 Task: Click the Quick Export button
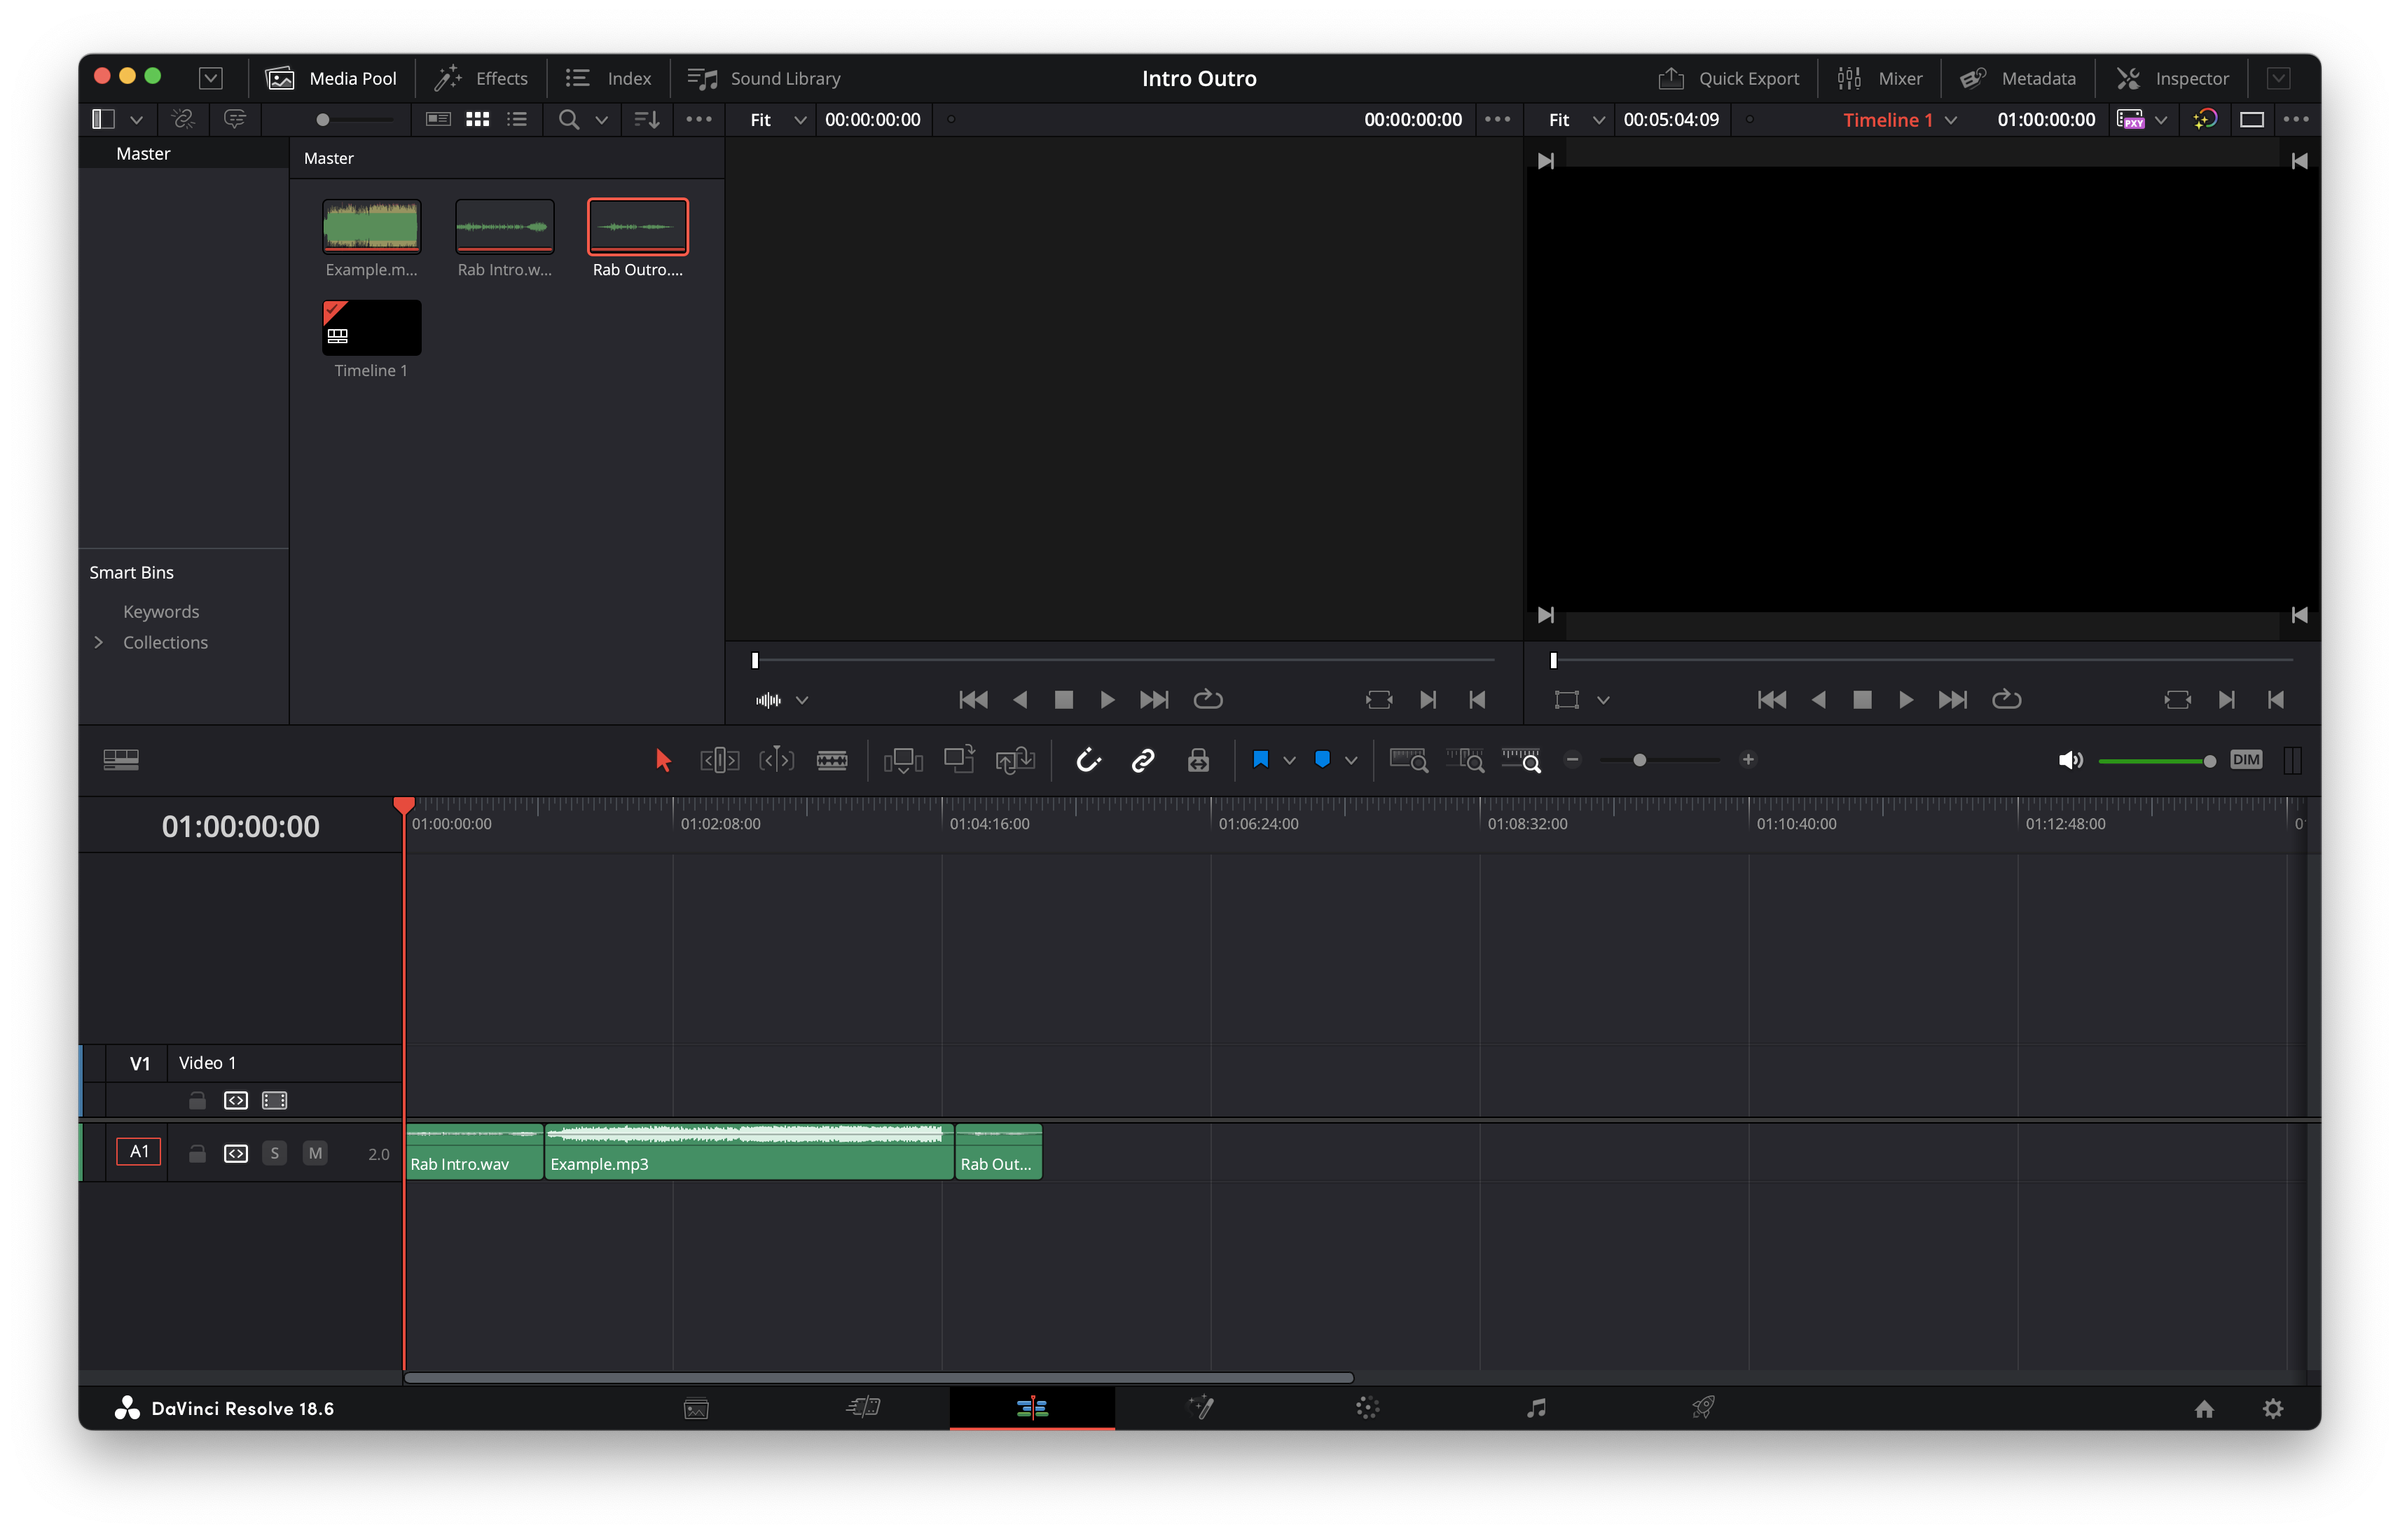(1730, 77)
